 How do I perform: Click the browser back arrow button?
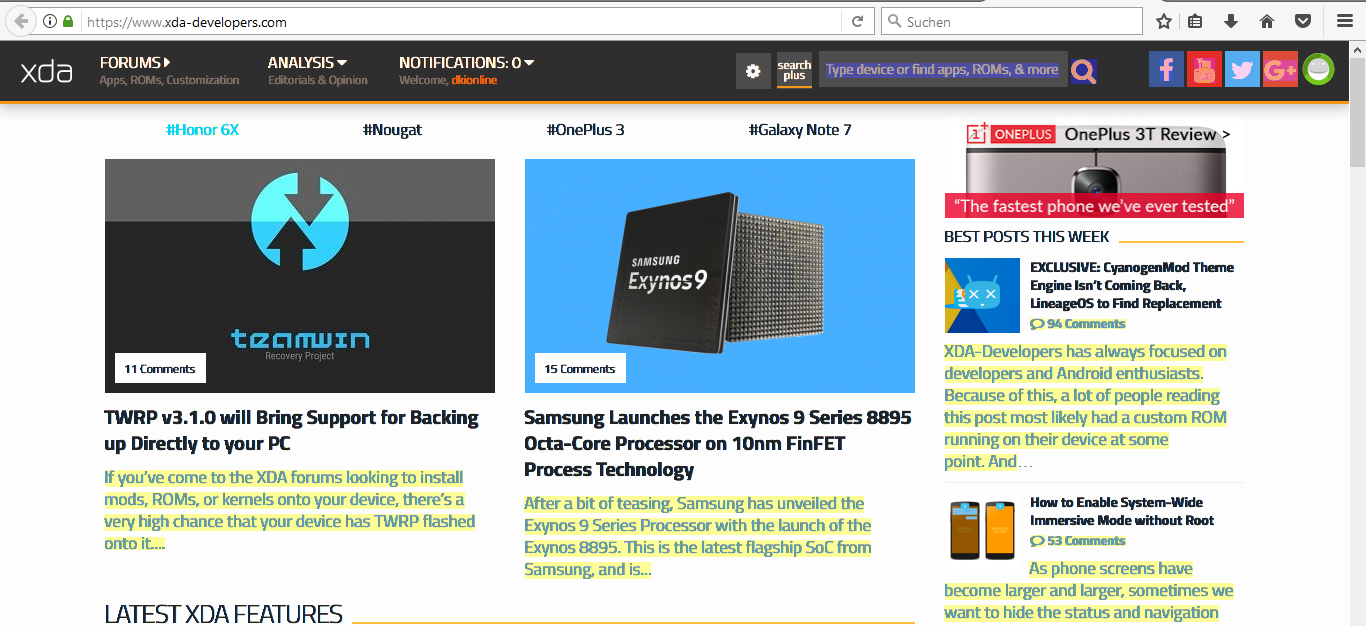pos(21,21)
